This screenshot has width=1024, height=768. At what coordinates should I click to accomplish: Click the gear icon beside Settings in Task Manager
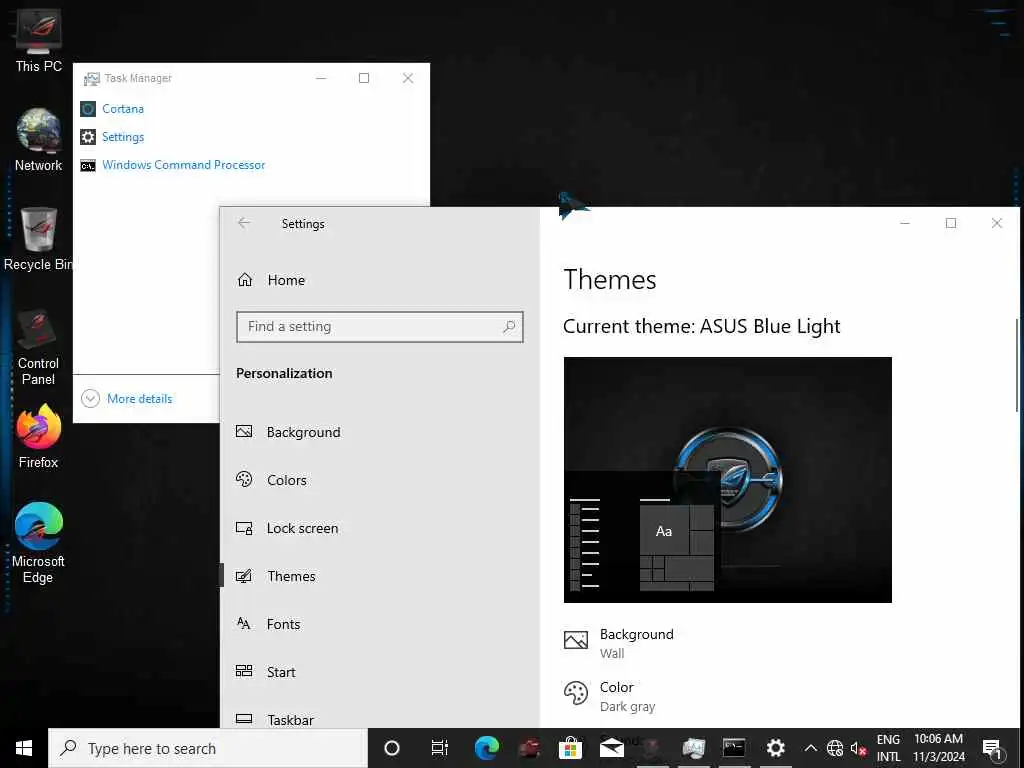coord(88,137)
